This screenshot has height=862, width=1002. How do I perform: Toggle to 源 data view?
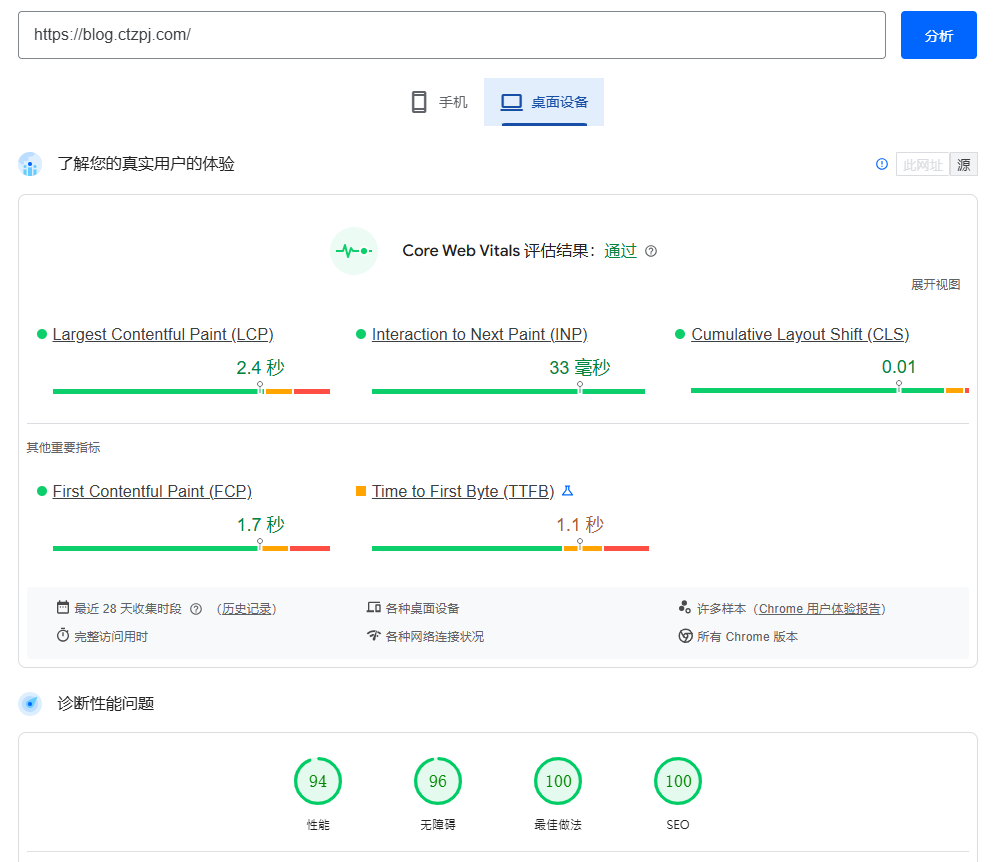[x=963, y=165]
